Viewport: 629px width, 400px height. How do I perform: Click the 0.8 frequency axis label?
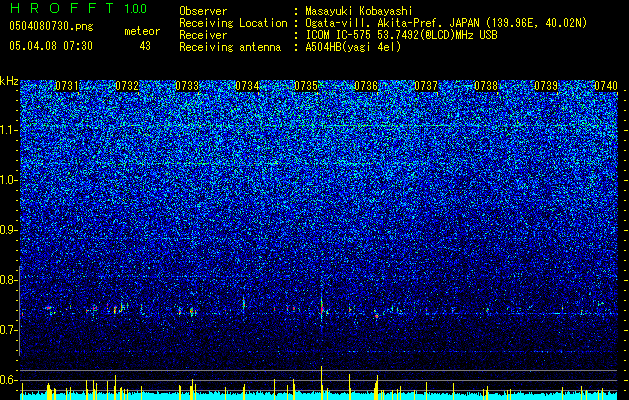coord(8,280)
